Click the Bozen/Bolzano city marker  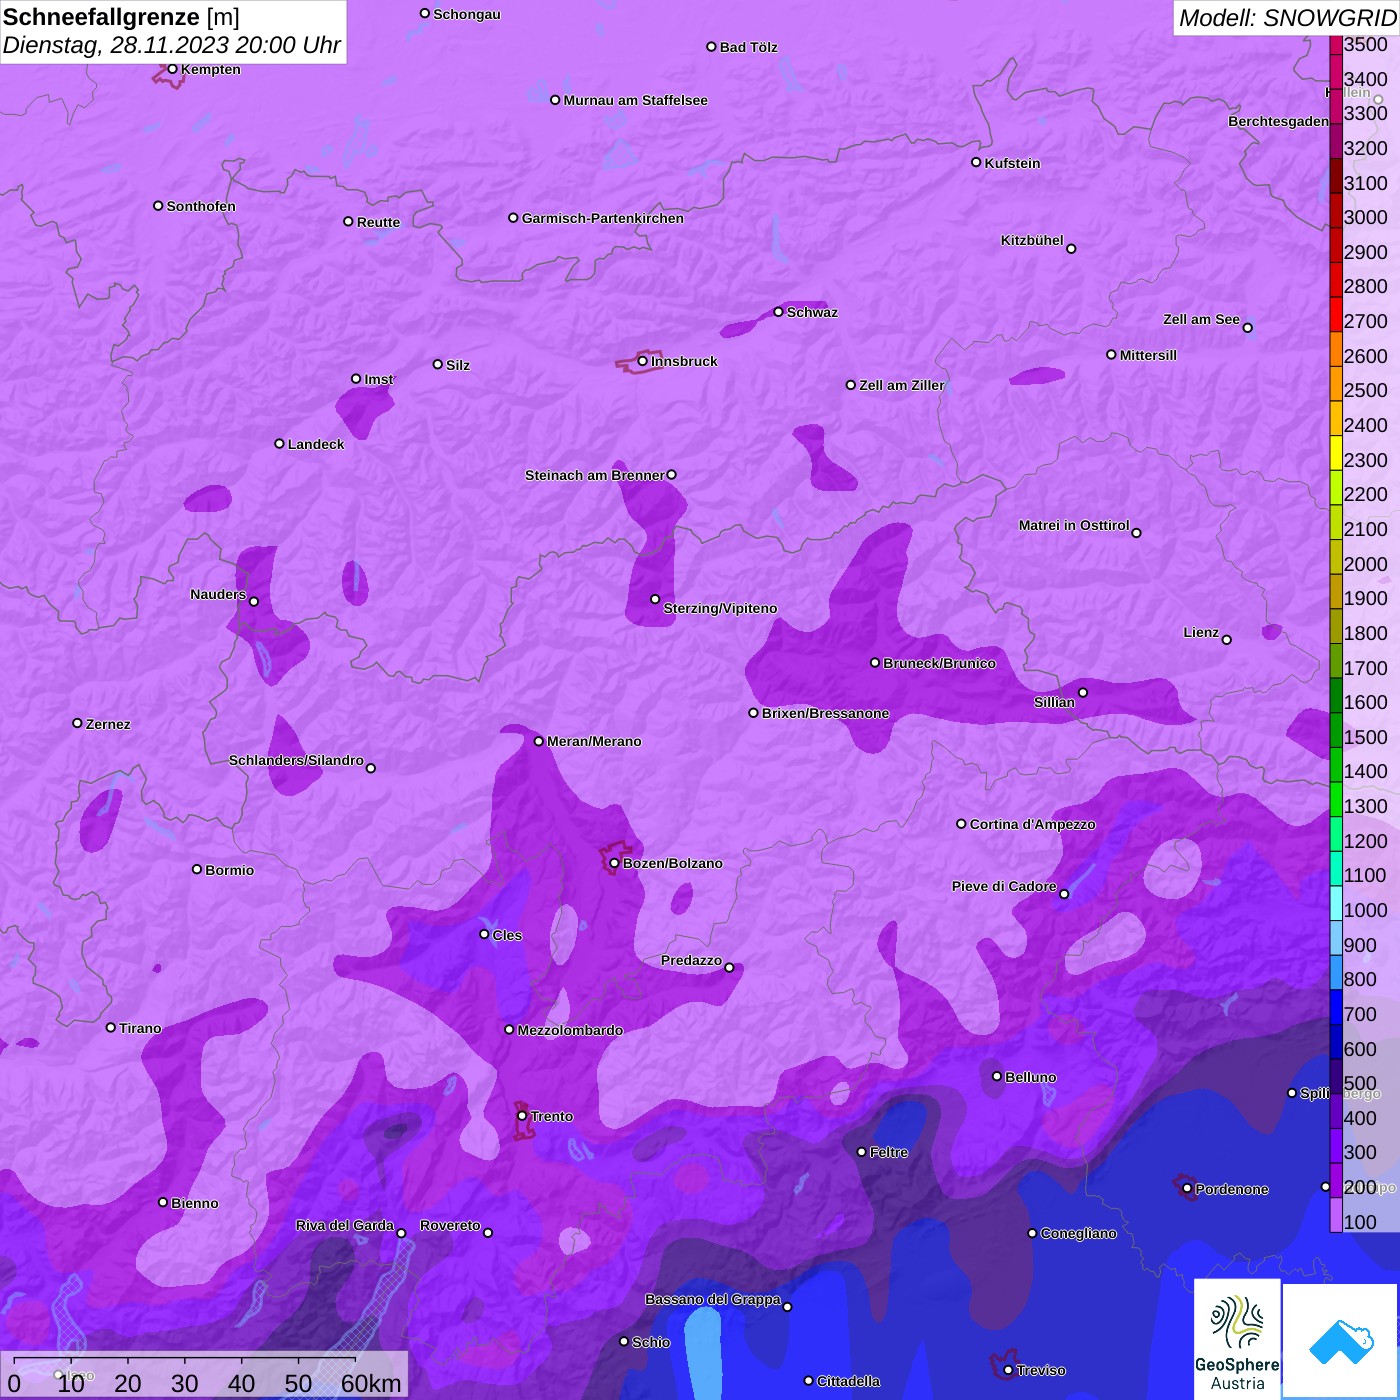[x=615, y=863]
